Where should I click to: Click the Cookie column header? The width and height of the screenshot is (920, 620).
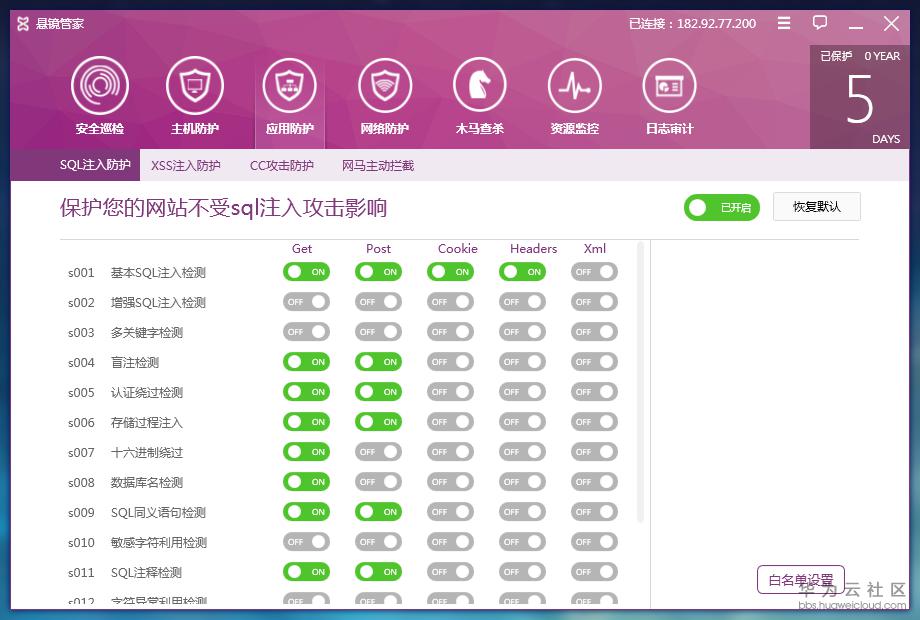pyautogui.click(x=458, y=249)
